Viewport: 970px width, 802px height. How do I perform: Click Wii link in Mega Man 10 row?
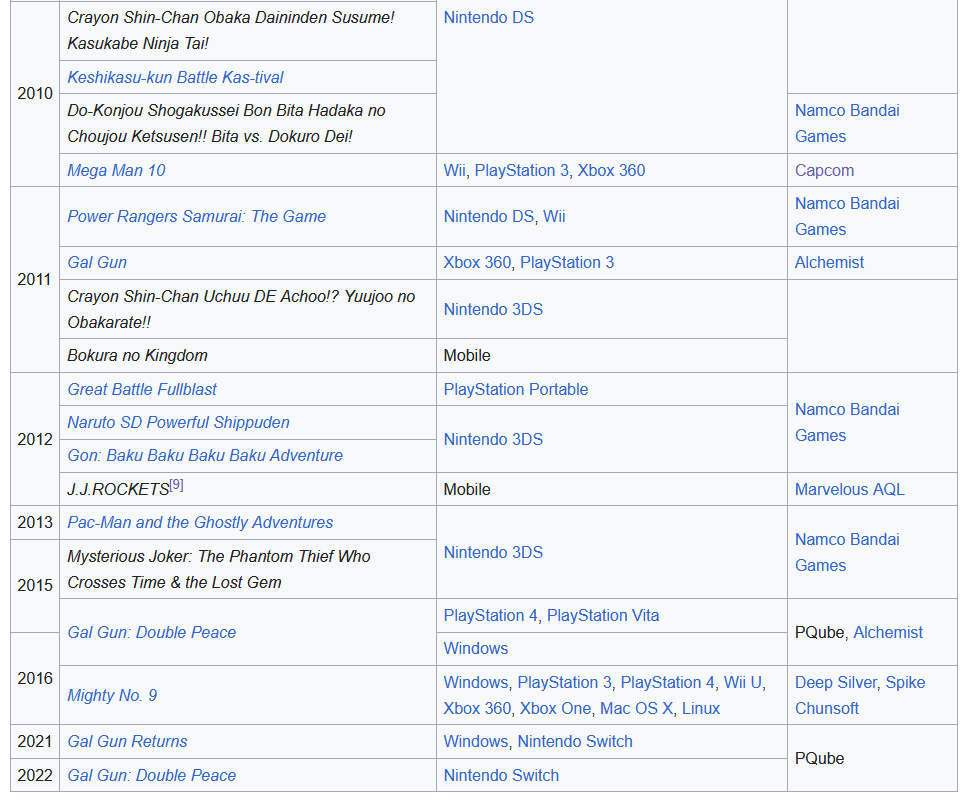coord(455,170)
